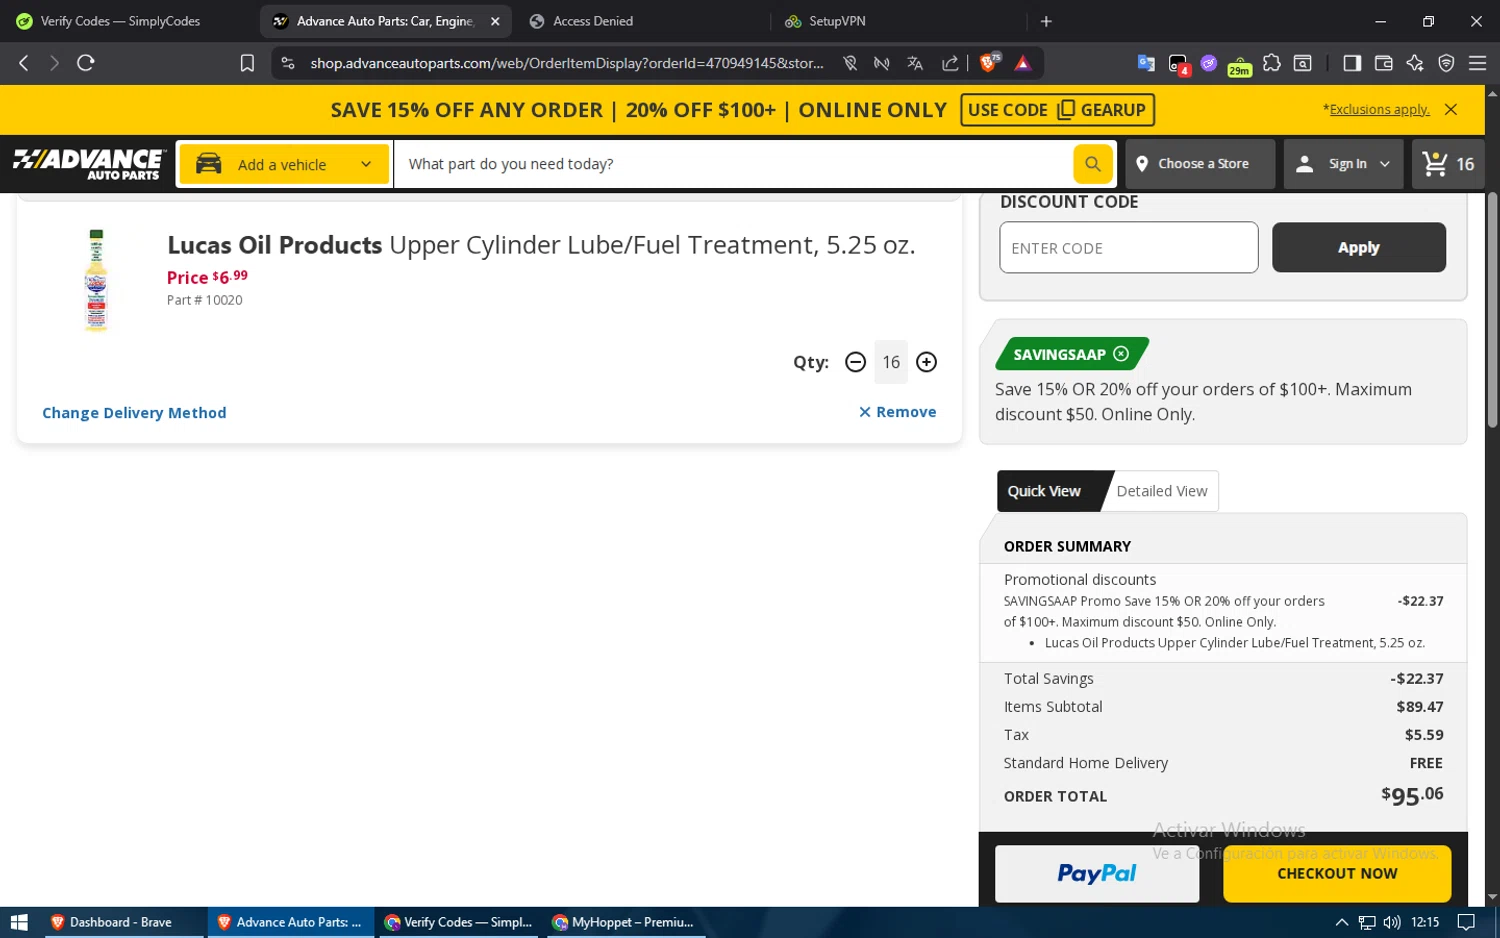
Task: Switch to Verify Codes Chrome taskbar window
Action: (x=459, y=922)
